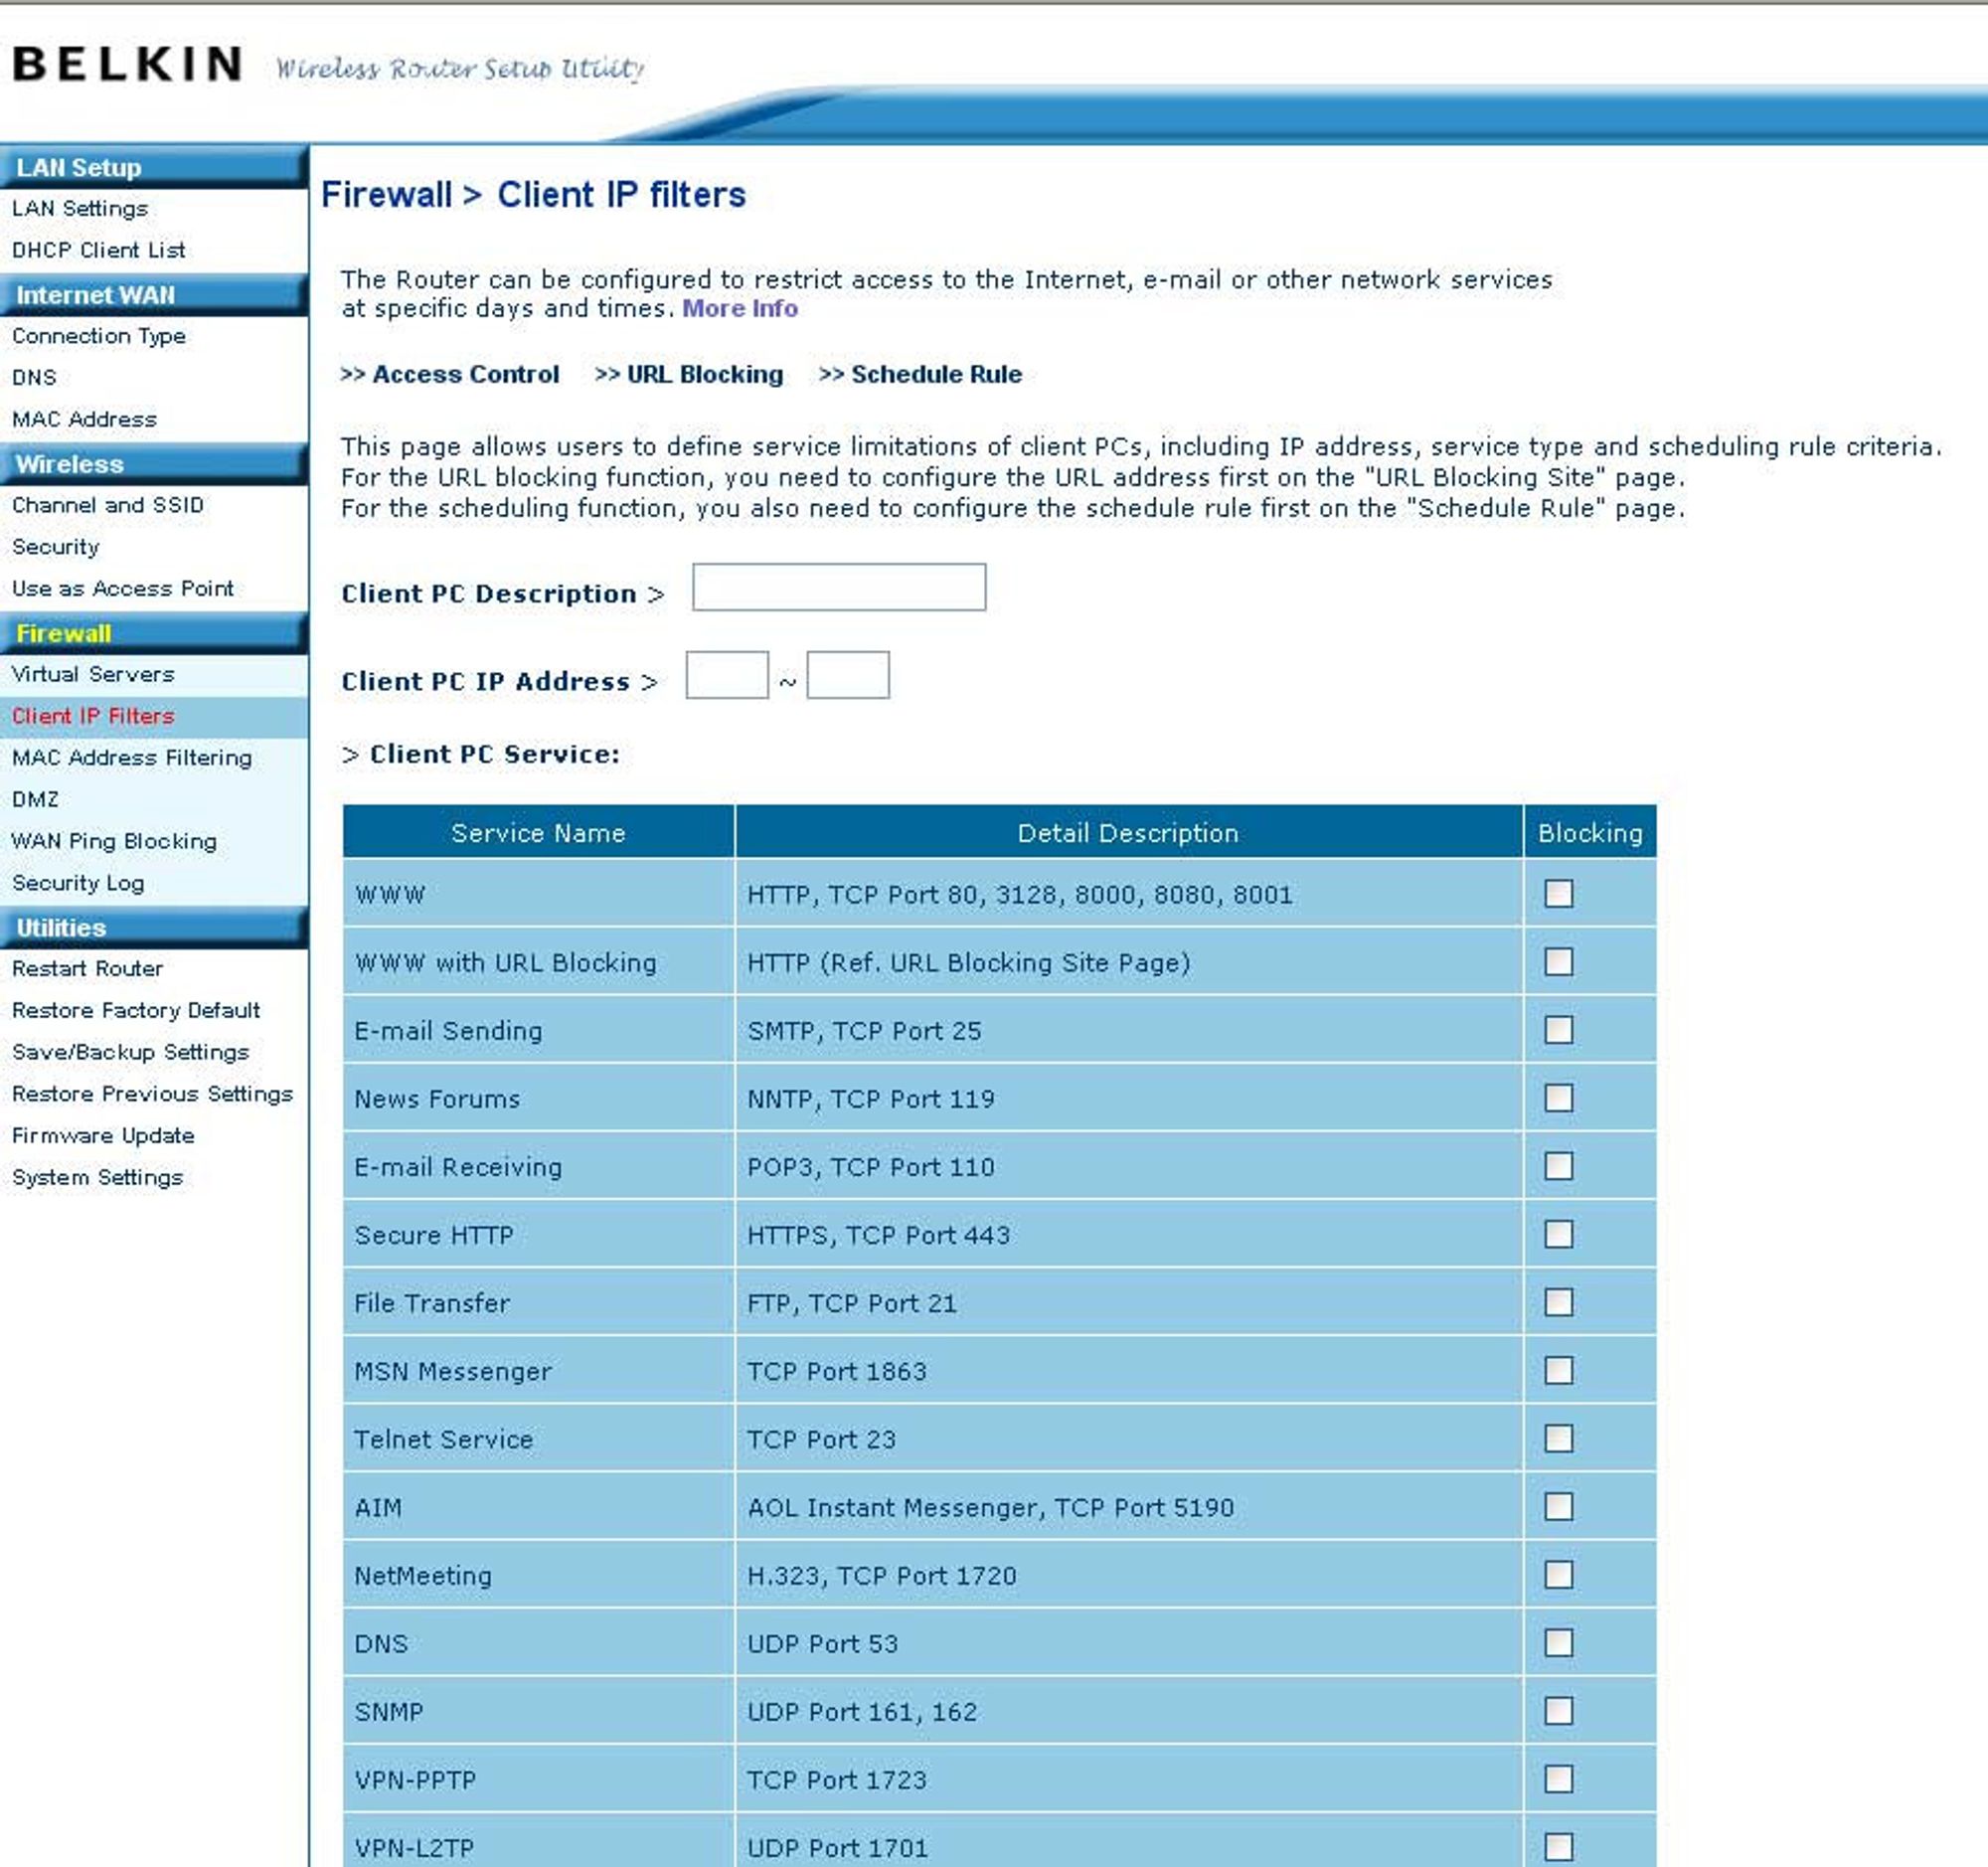Check the Secure HTTP blocking box
This screenshot has width=1988, height=1867.
pos(1558,1233)
